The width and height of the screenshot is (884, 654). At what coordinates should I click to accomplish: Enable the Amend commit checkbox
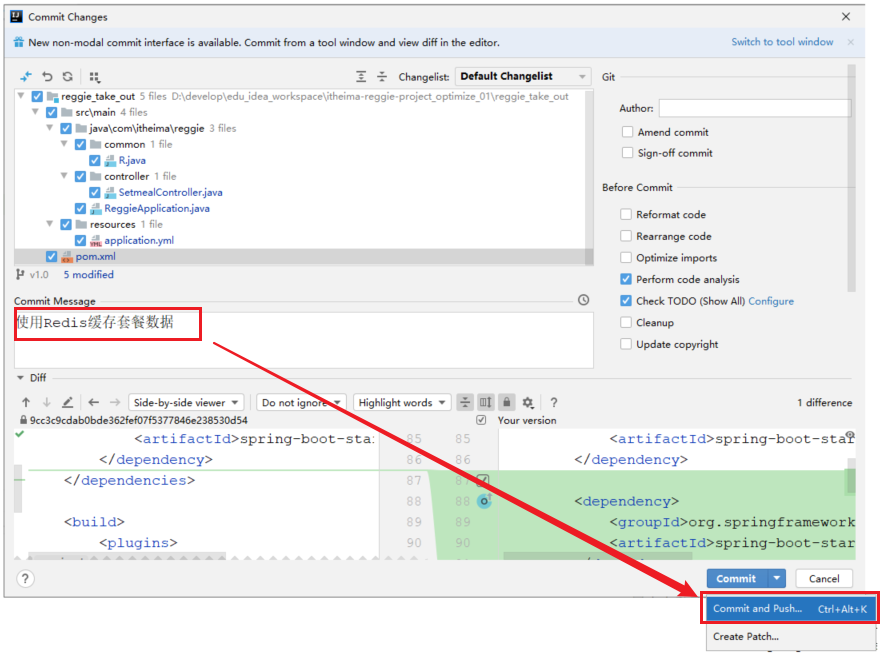627,132
